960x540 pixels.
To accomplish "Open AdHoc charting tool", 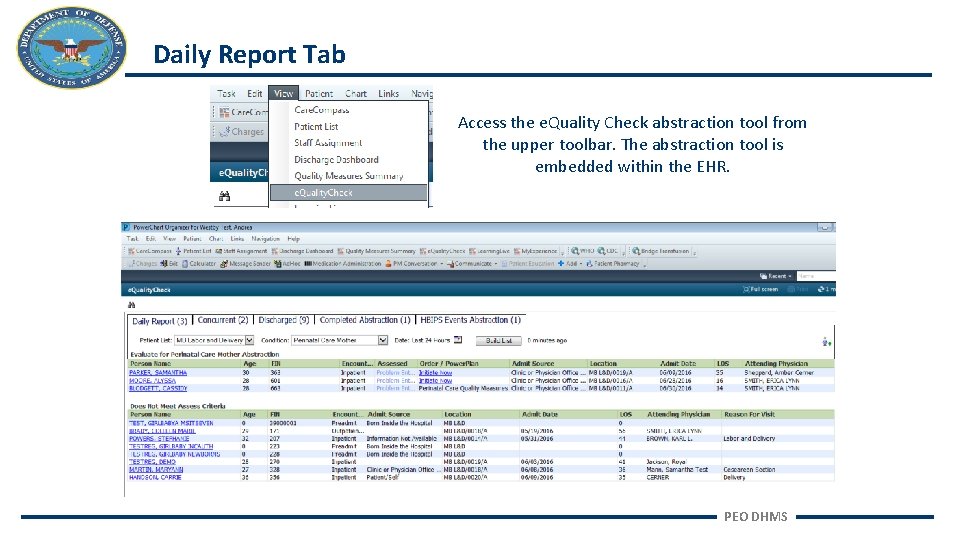I will tap(287, 264).
